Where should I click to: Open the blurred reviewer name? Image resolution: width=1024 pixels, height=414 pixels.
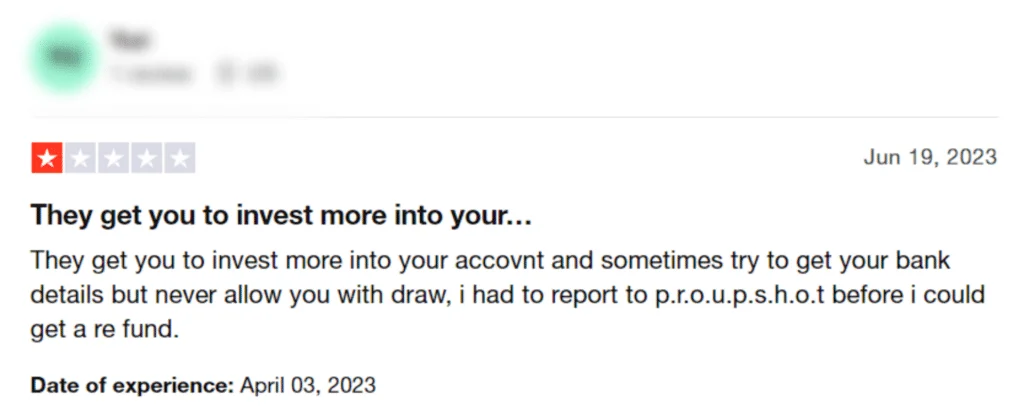click(129, 41)
